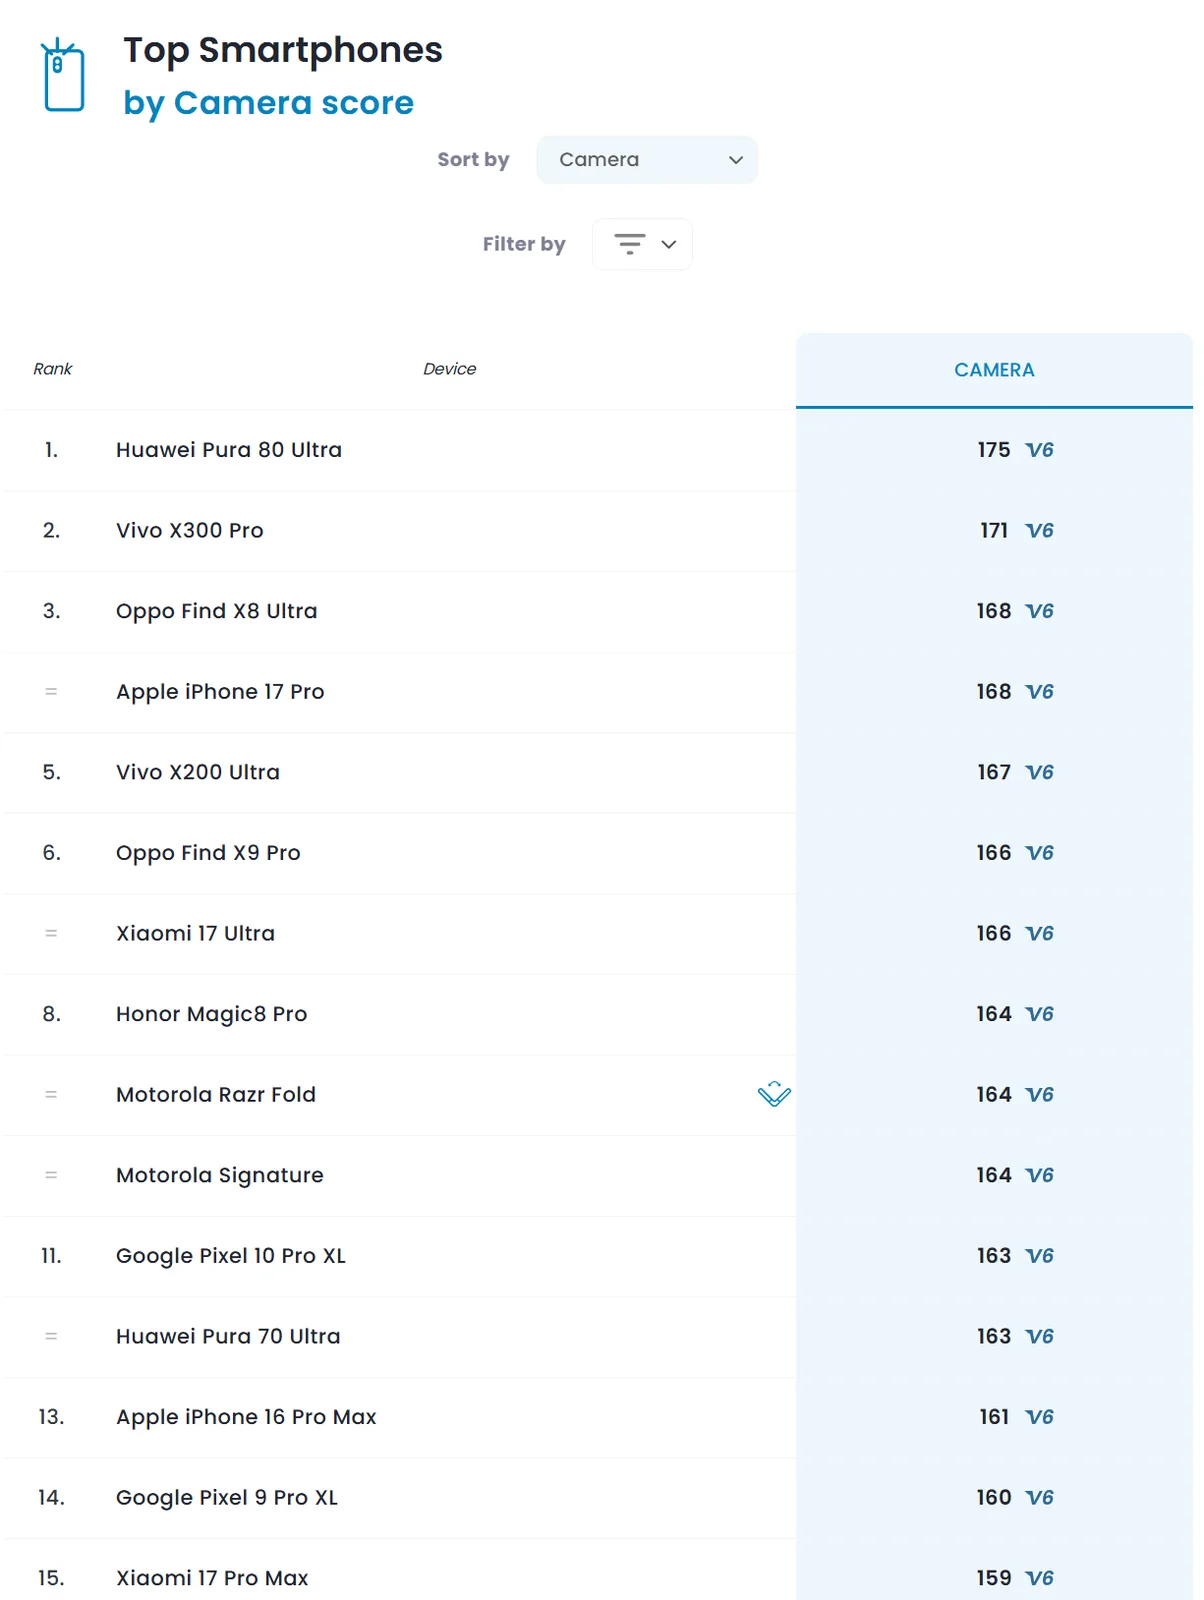
Task: Open Huawei Pura 80 Ultra device page
Action: [x=229, y=450]
